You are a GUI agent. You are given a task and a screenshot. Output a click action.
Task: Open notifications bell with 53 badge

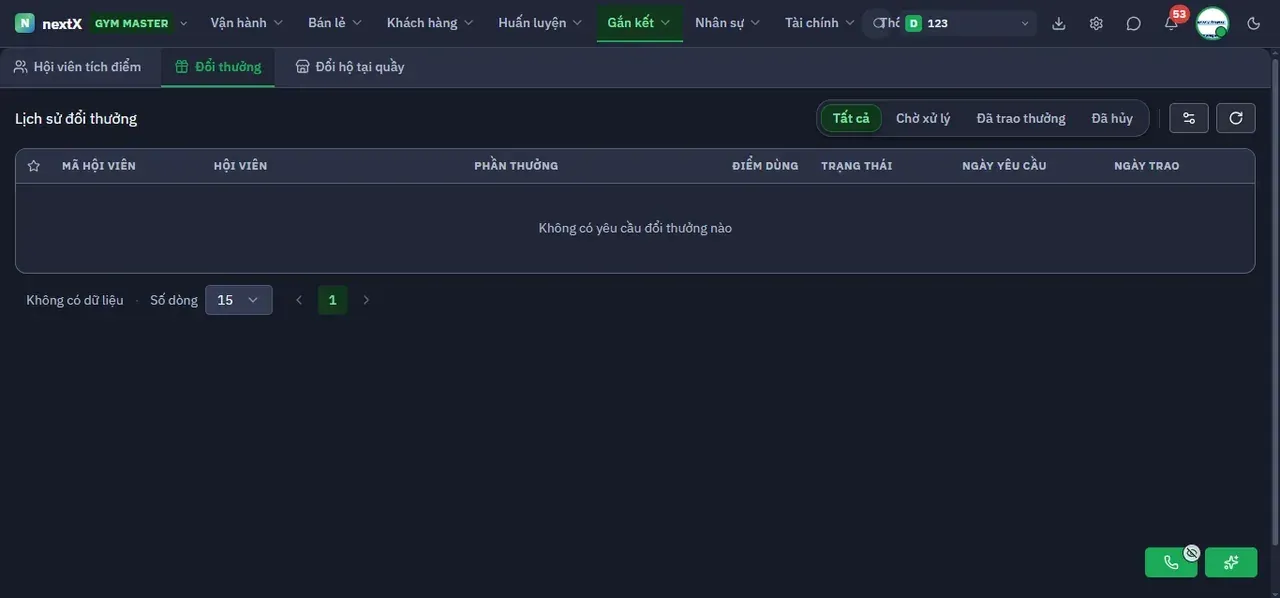point(1171,23)
